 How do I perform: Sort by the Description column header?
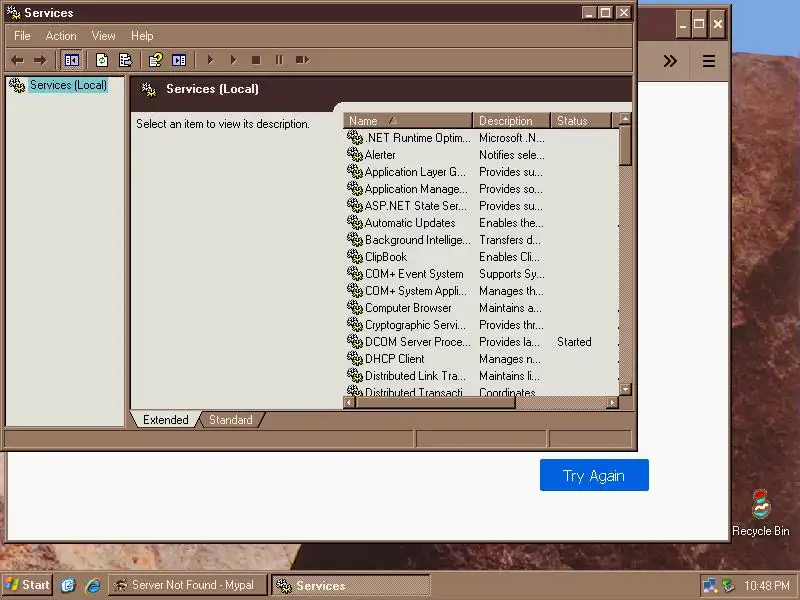coord(511,121)
